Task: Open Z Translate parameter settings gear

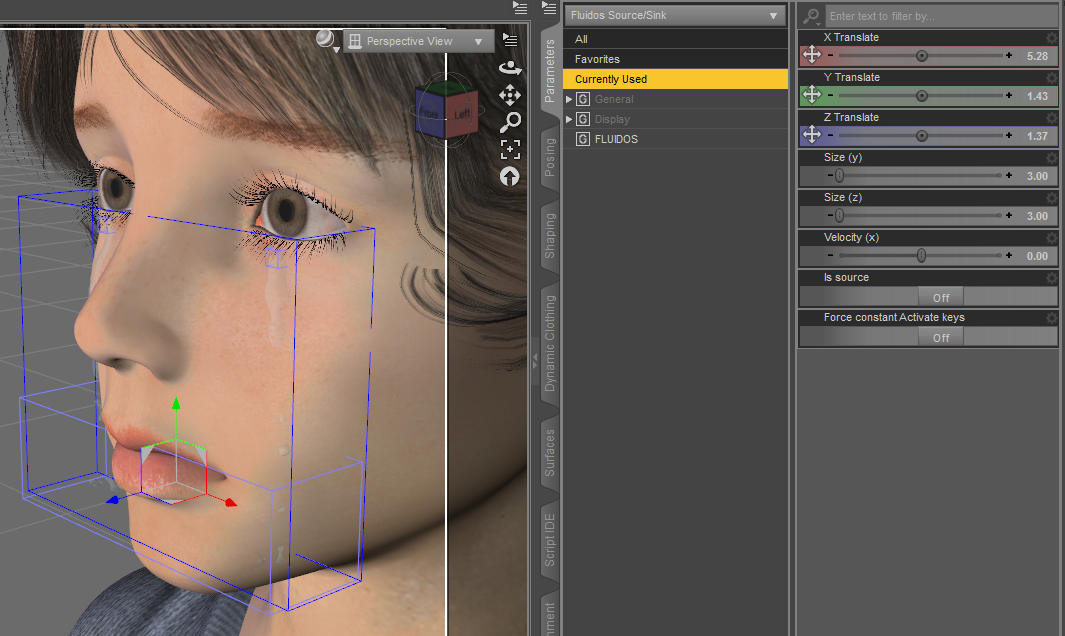Action: pos(1051,118)
